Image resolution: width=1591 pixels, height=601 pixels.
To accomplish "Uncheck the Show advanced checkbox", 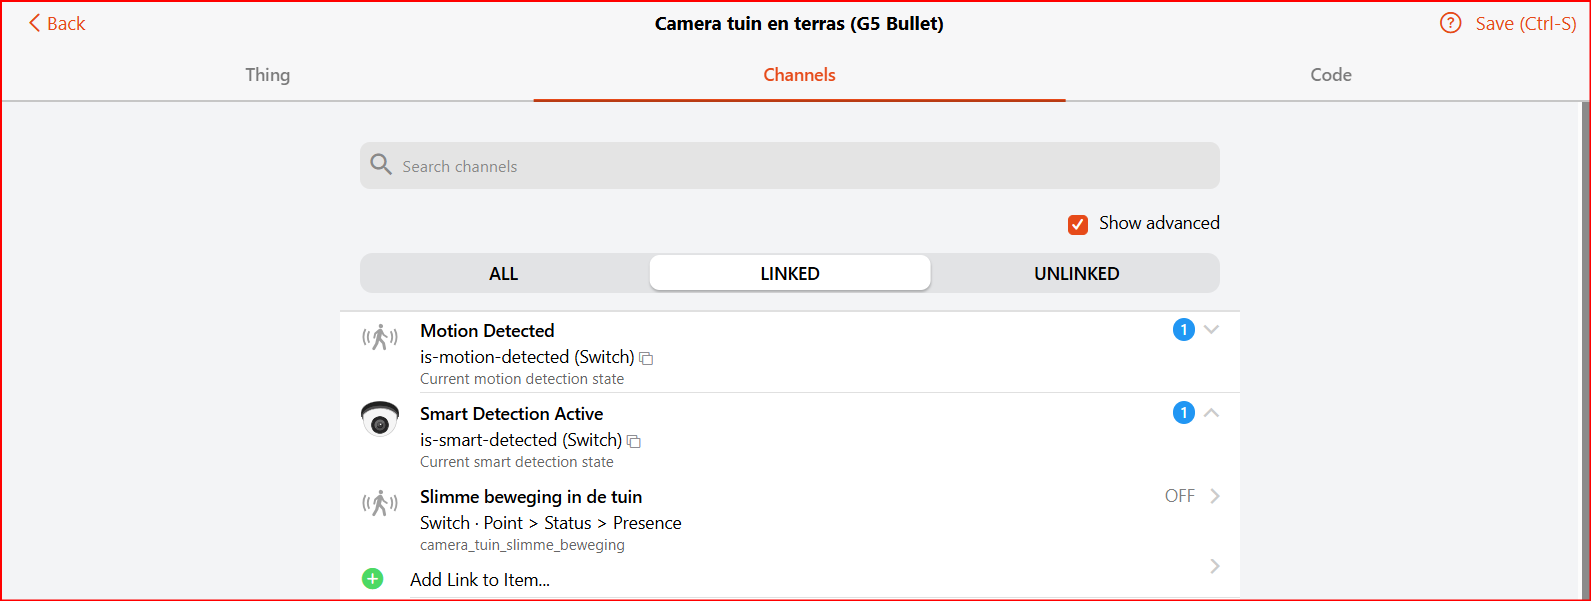I will (x=1077, y=224).
